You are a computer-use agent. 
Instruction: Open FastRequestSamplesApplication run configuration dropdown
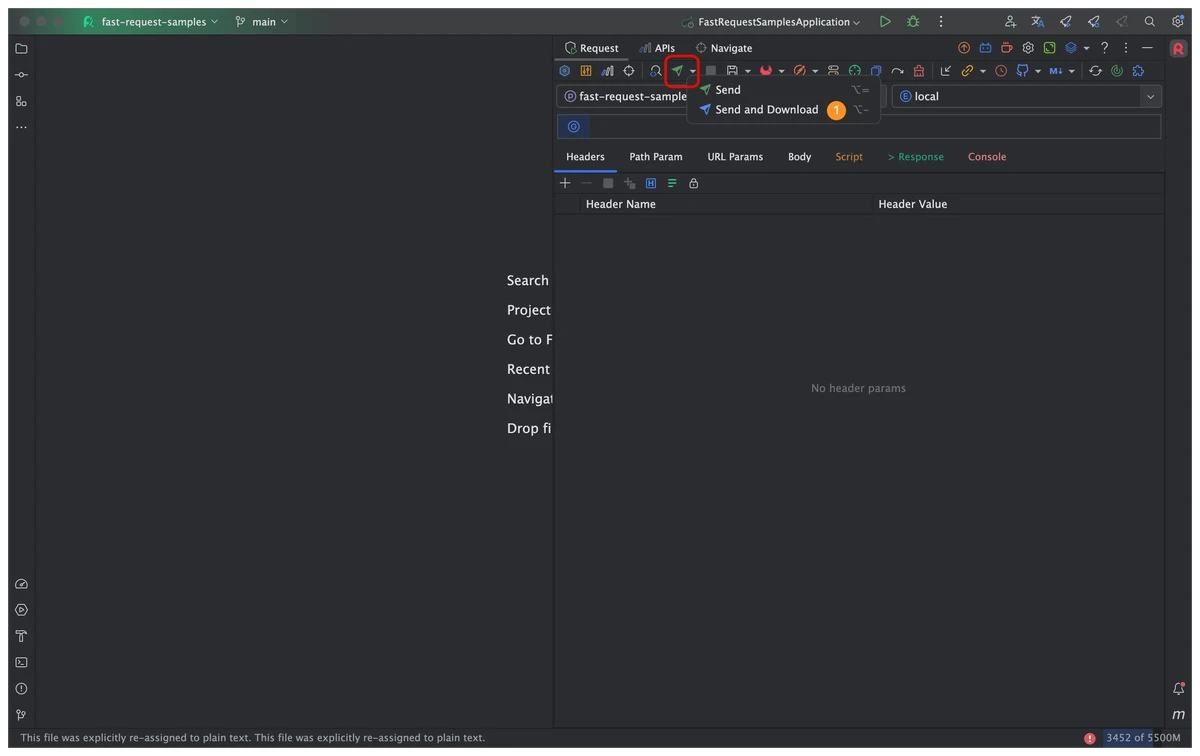pos(770,21)
